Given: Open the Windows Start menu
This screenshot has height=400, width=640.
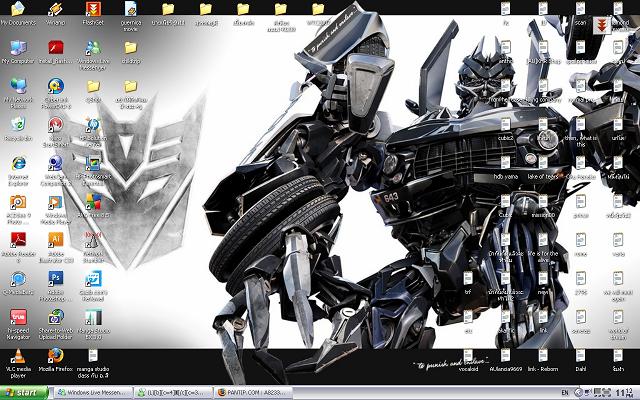Looking at the screenshot, I should pos(24,393).
